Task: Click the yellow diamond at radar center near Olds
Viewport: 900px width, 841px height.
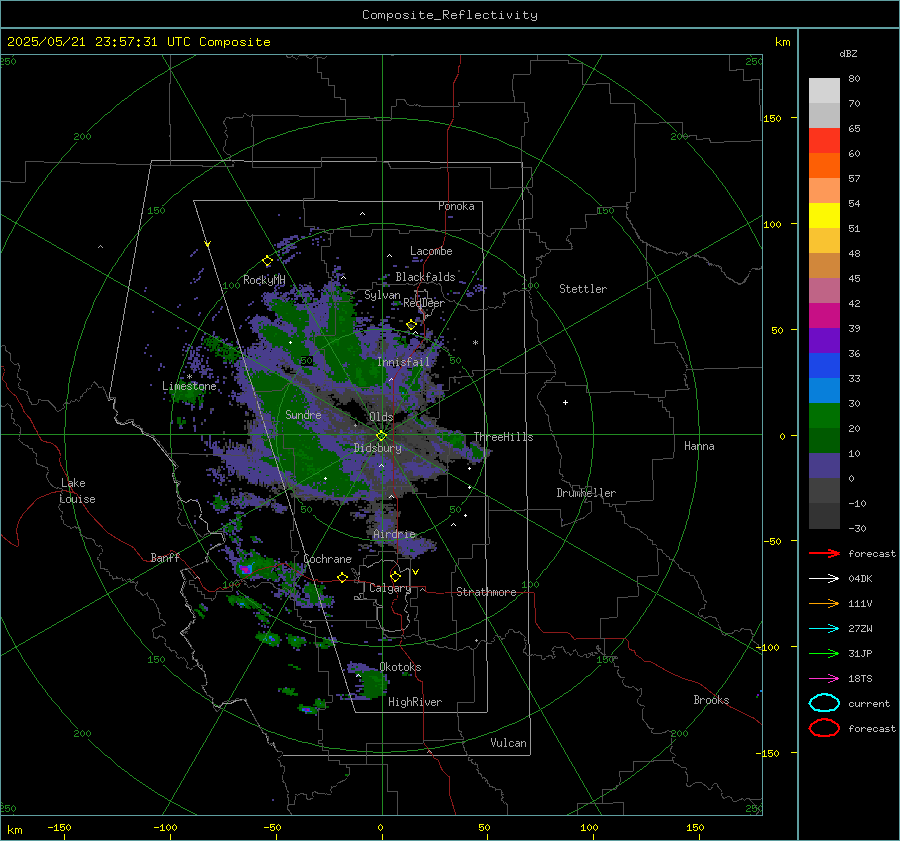Action: click(x=381, y=435)
